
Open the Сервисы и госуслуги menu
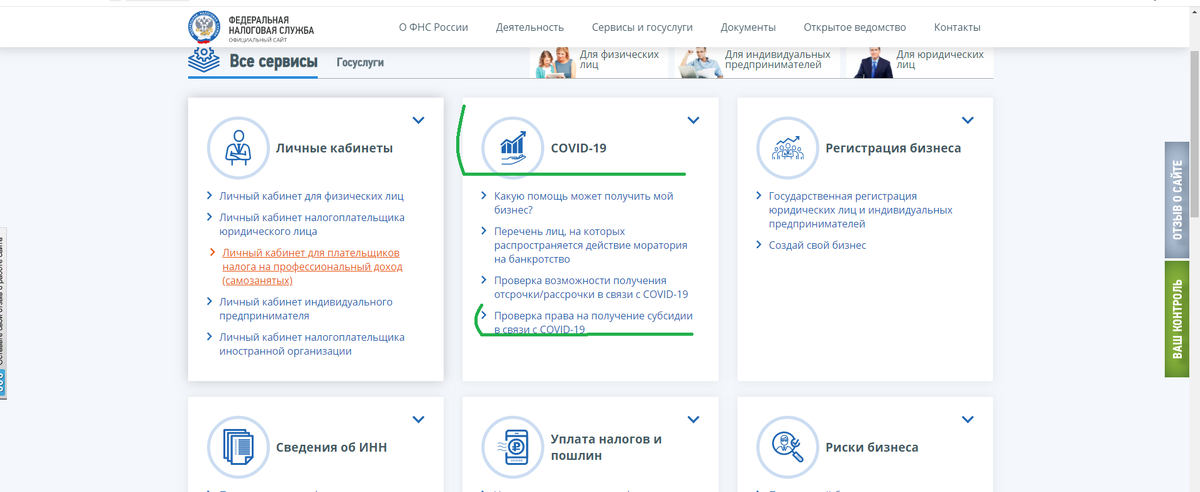(642, 27)
